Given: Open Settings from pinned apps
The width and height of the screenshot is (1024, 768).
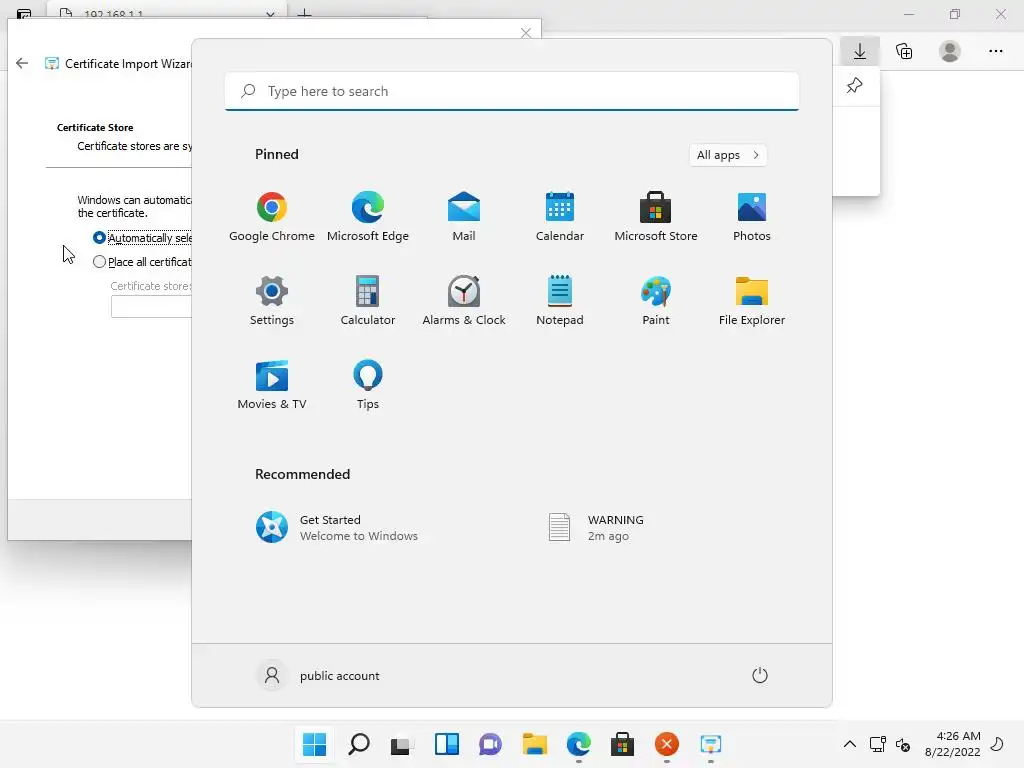Looking at the screenshot, I should click(x=272, y=301).
